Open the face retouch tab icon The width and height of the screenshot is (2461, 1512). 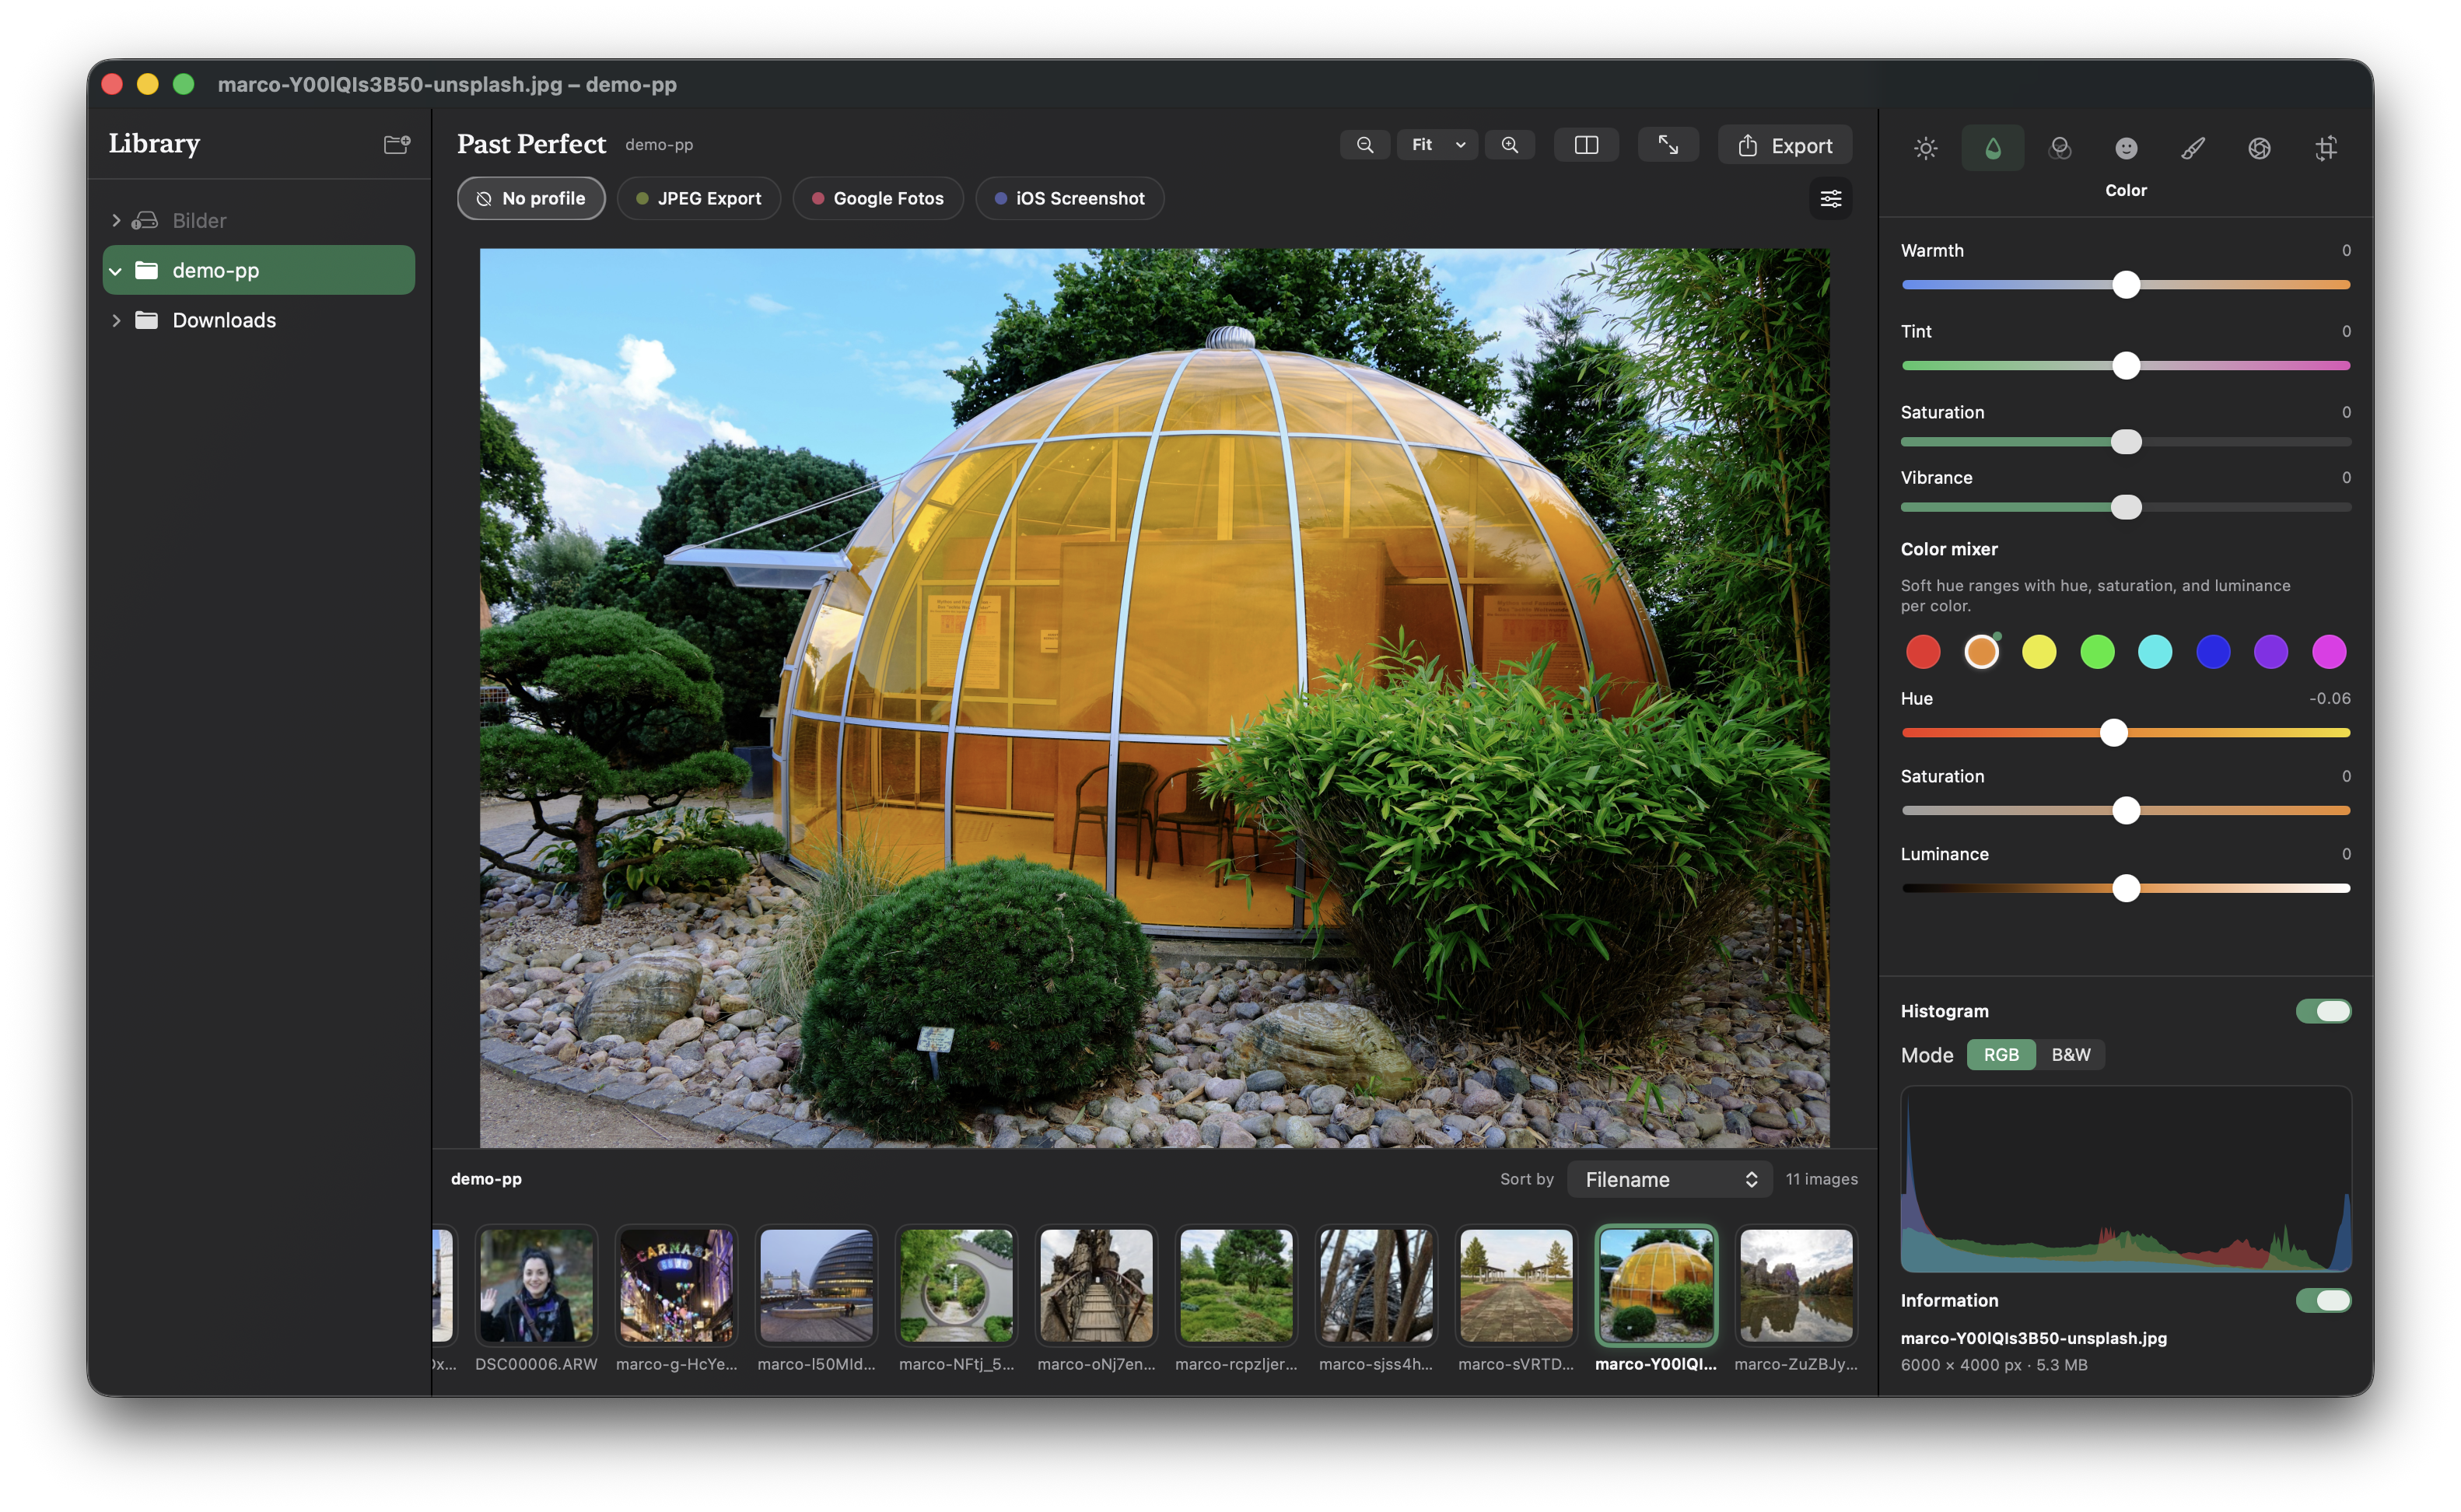[x=2126, y=148]
